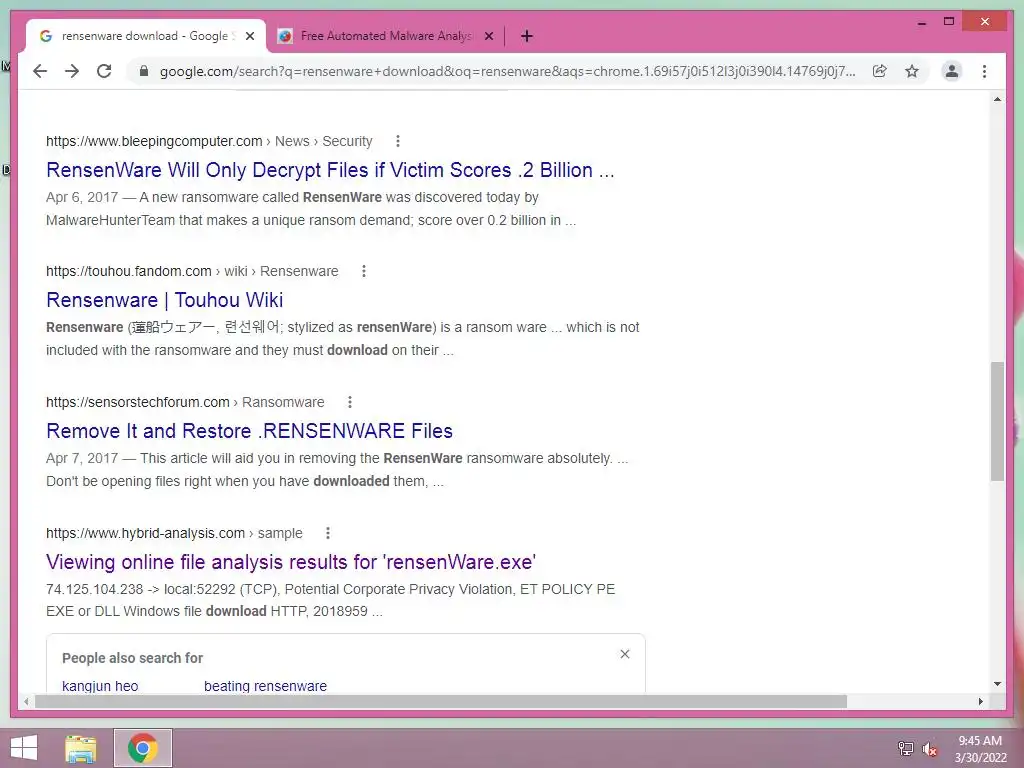1024x768 pixels.
Task: Open the options menu beside sensorstechforum.com result
Action: point(350,402)
